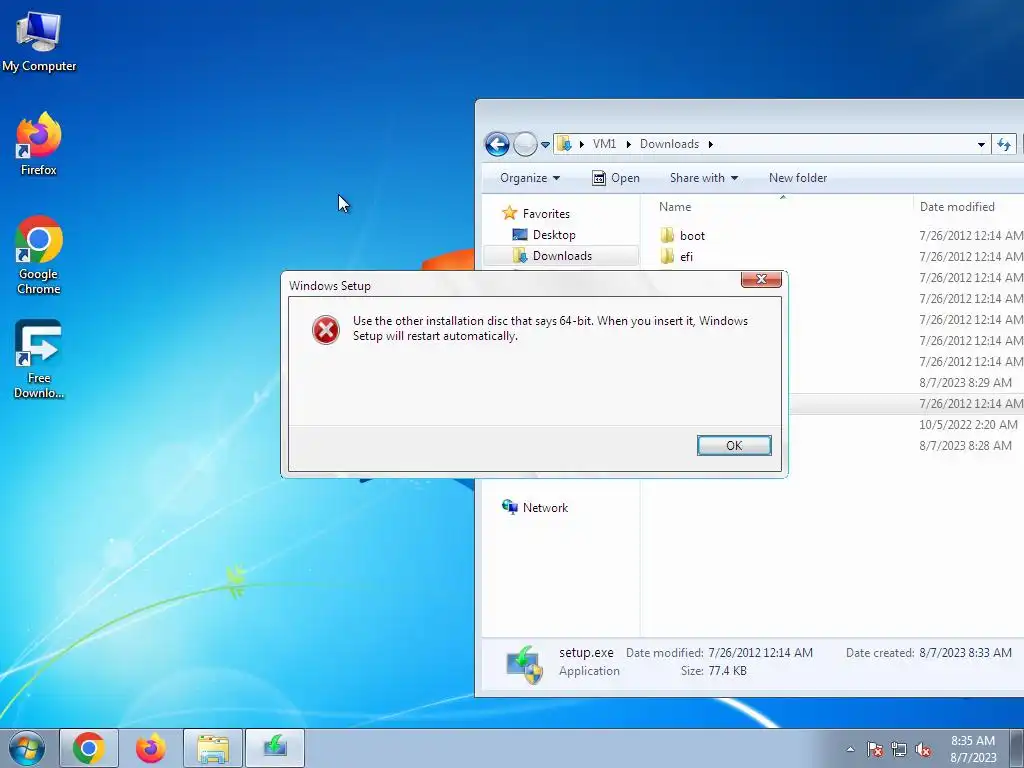Viewport: 1024px width, 768px height.
Task: Open the Action Center flag icon
Action: click(x=875, y=749)
